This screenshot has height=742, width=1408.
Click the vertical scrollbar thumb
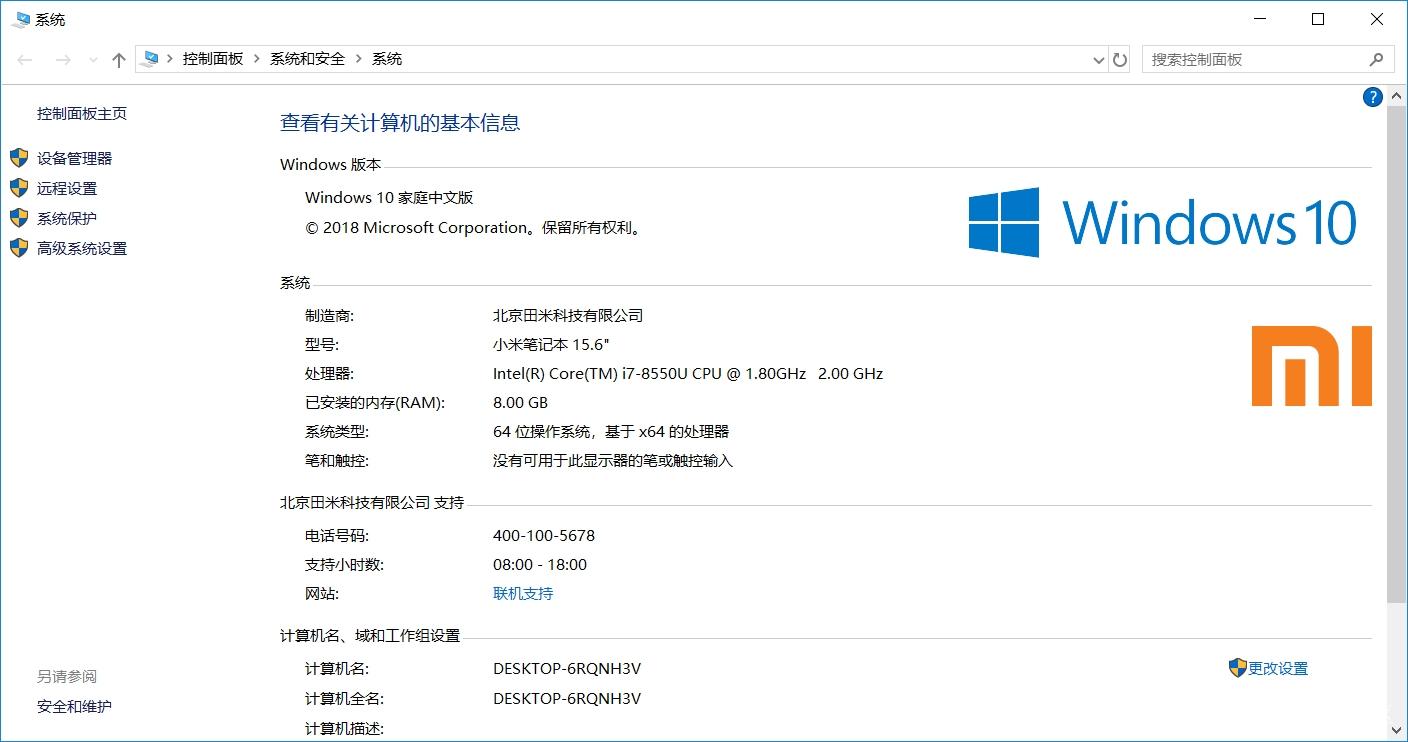pyautogui.click(x=1398, y=354)
